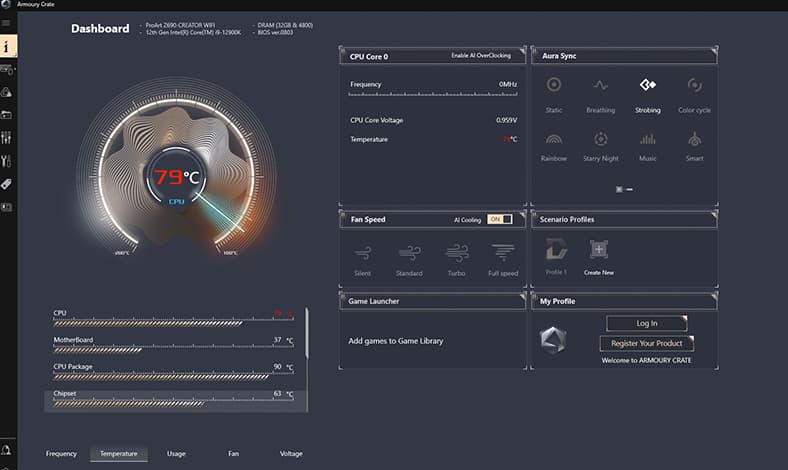Expand My Profile panel corner arrow

714,297
